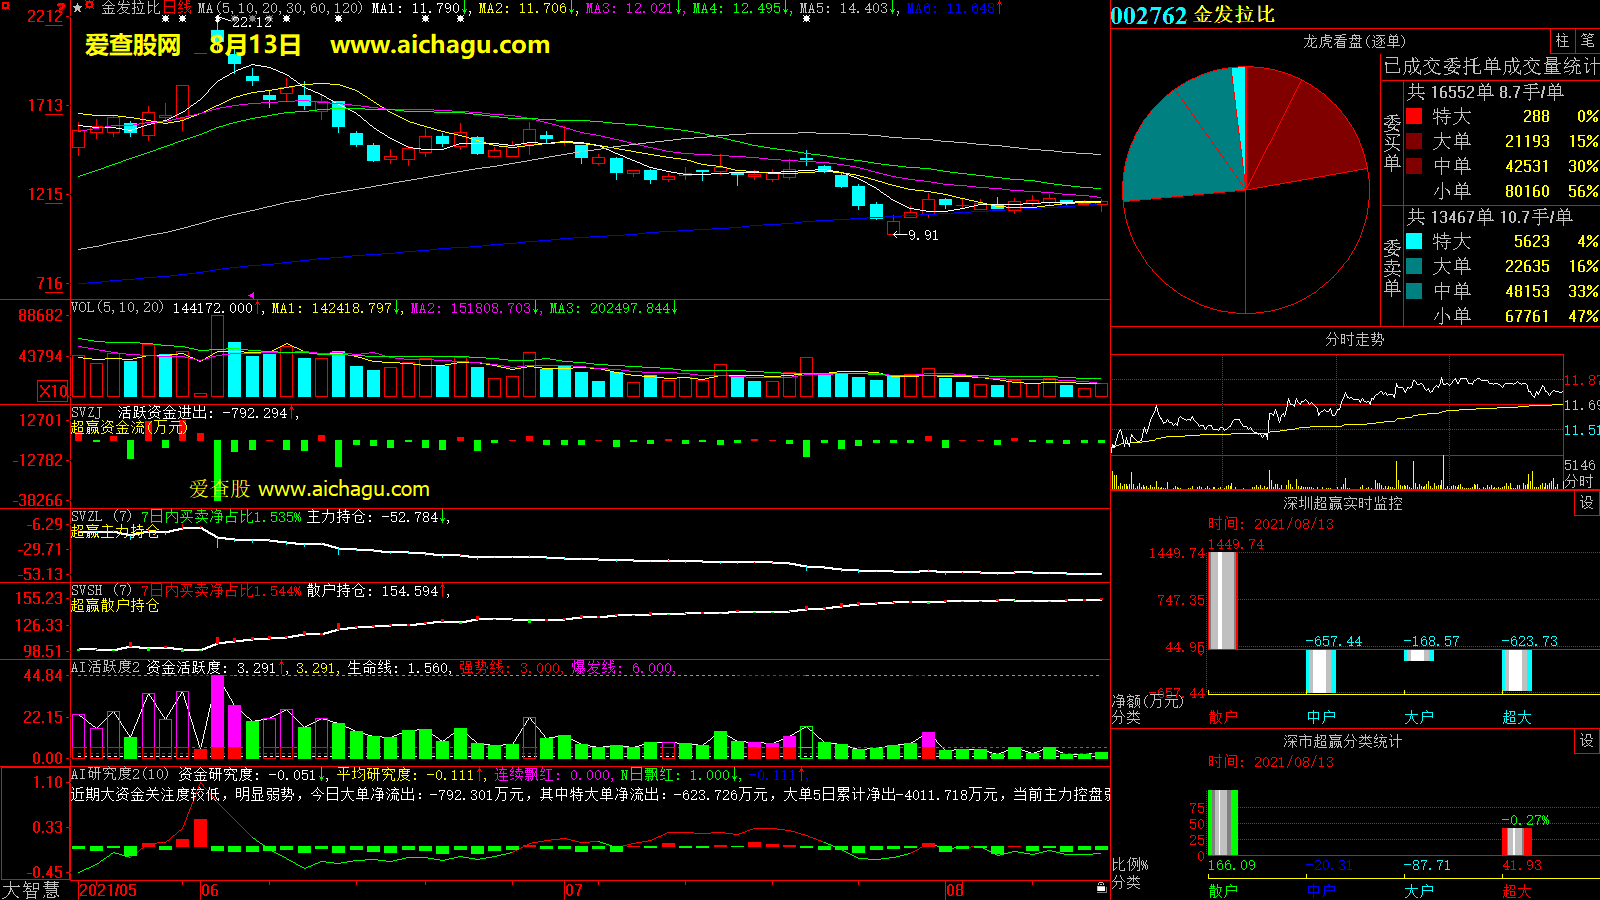Viewport: 1600px width, 900px height.
Task: Click the 06 month marker on timeline
Action: 209,890
